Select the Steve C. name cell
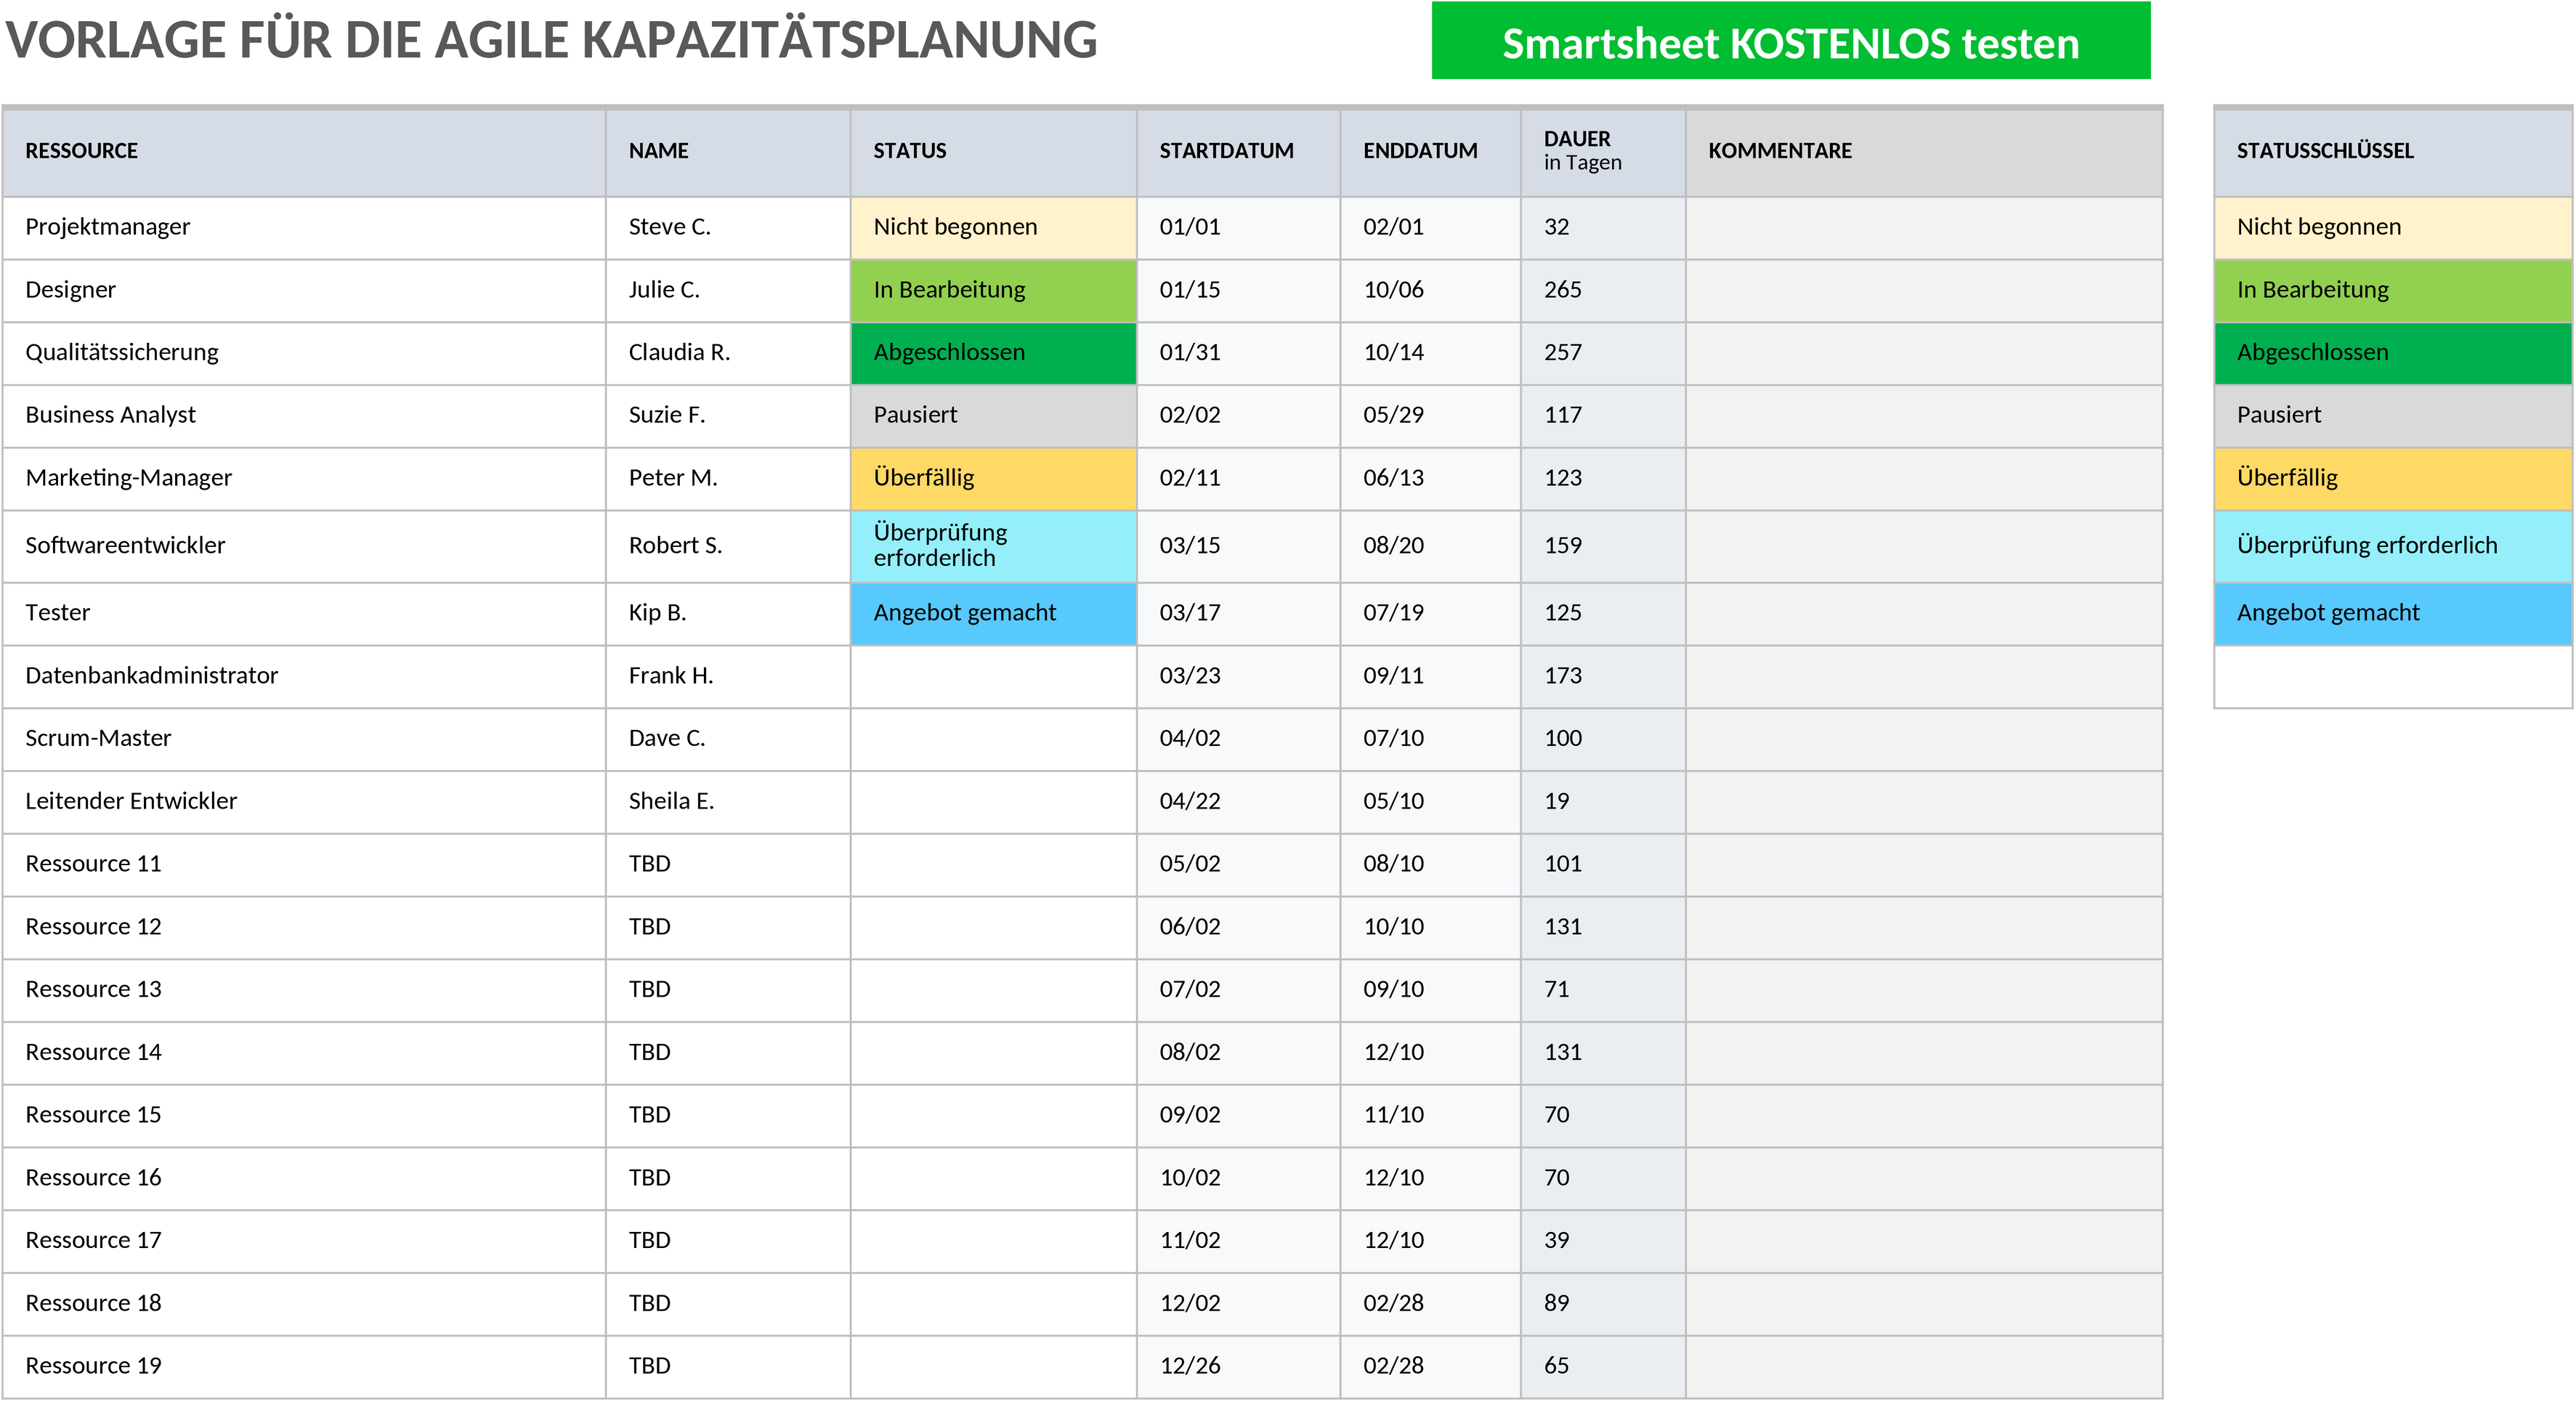 pos(728,228)
